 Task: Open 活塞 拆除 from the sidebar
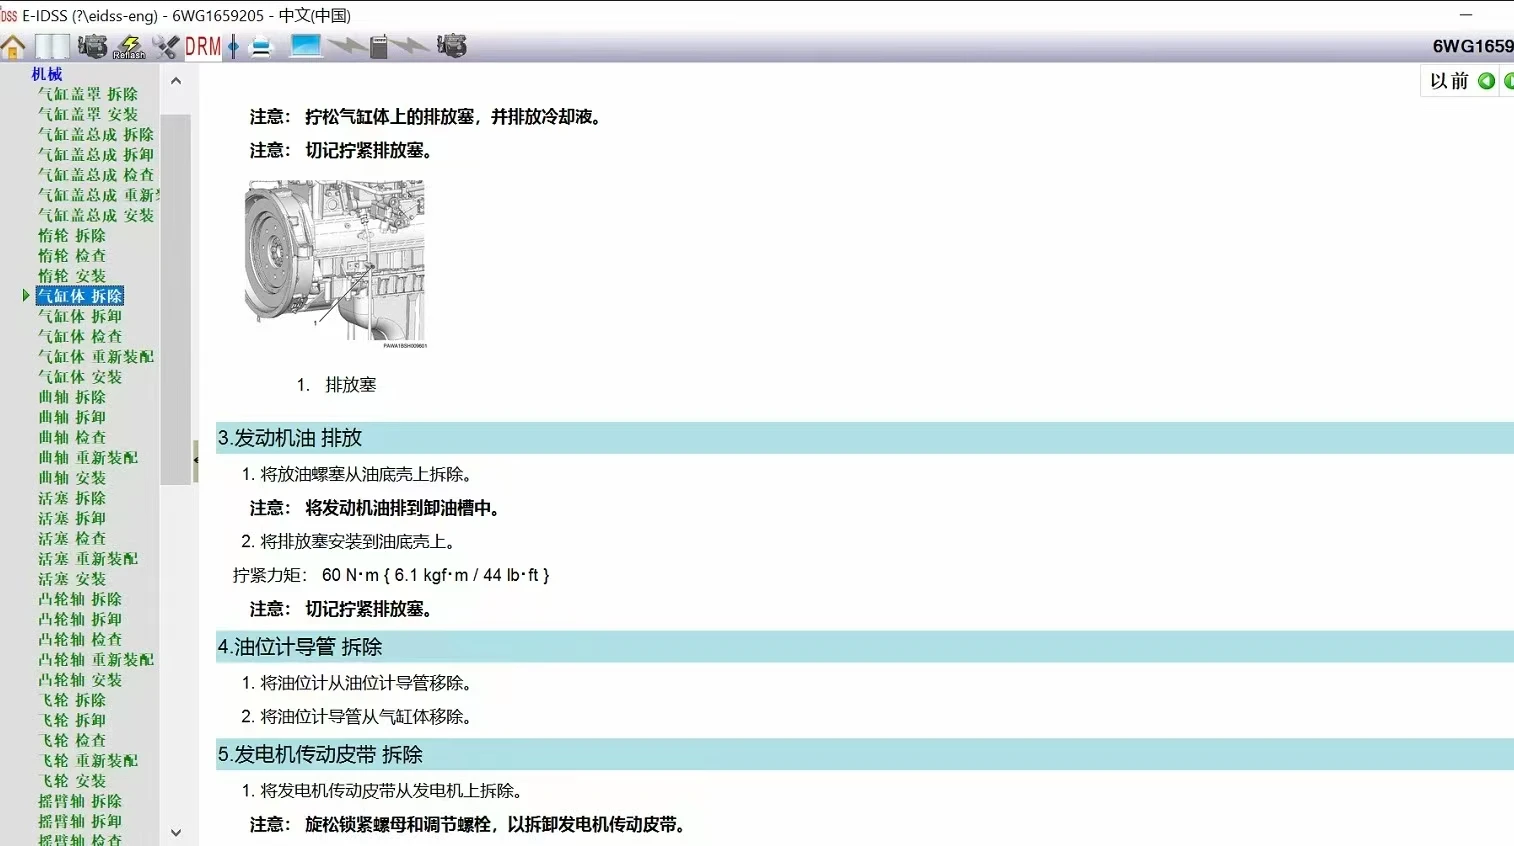point(71,498)
